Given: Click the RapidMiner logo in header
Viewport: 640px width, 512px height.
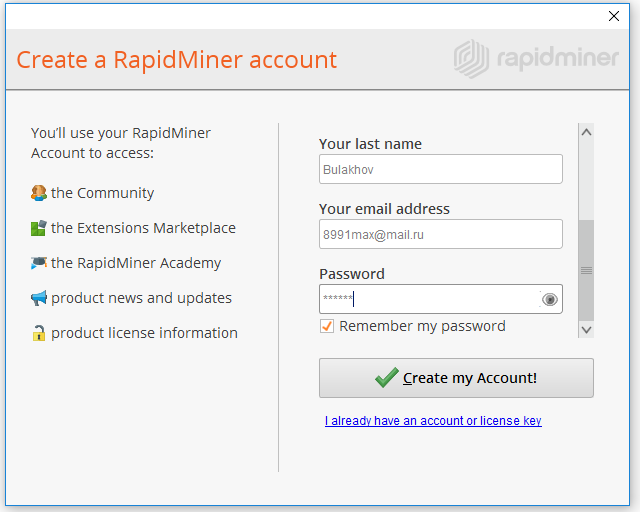Looking at the screenshot, I should pos(536,59).
